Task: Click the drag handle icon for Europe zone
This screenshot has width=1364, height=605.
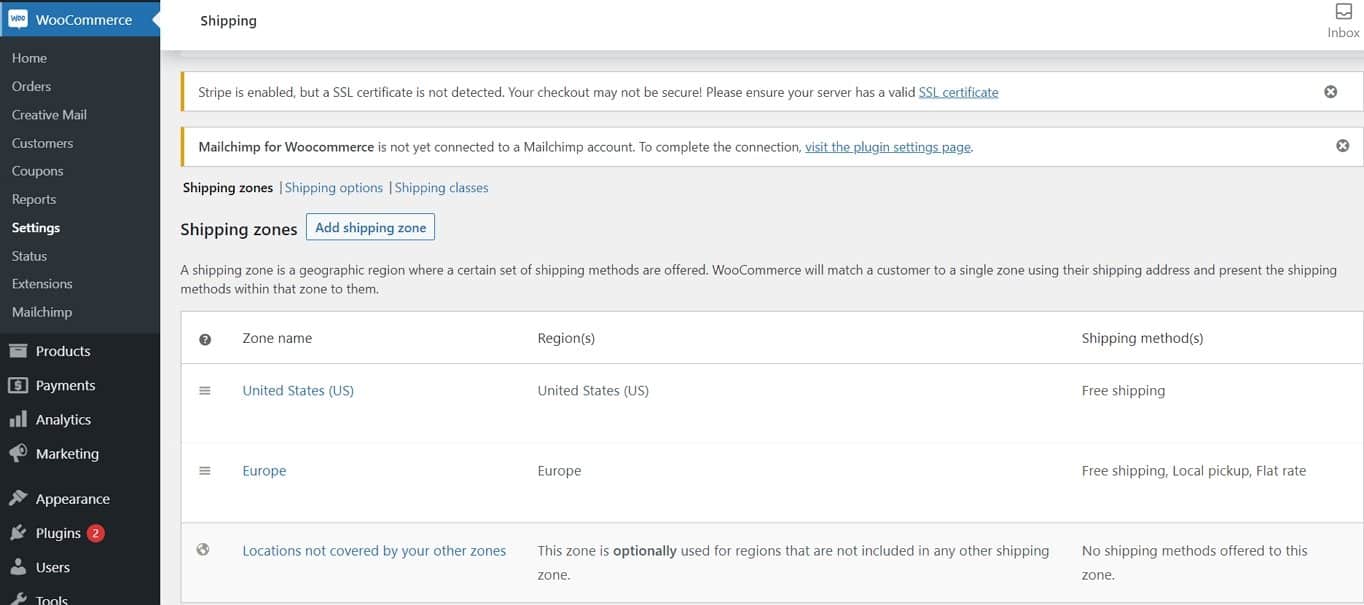Action: click(x=205, y=471)
